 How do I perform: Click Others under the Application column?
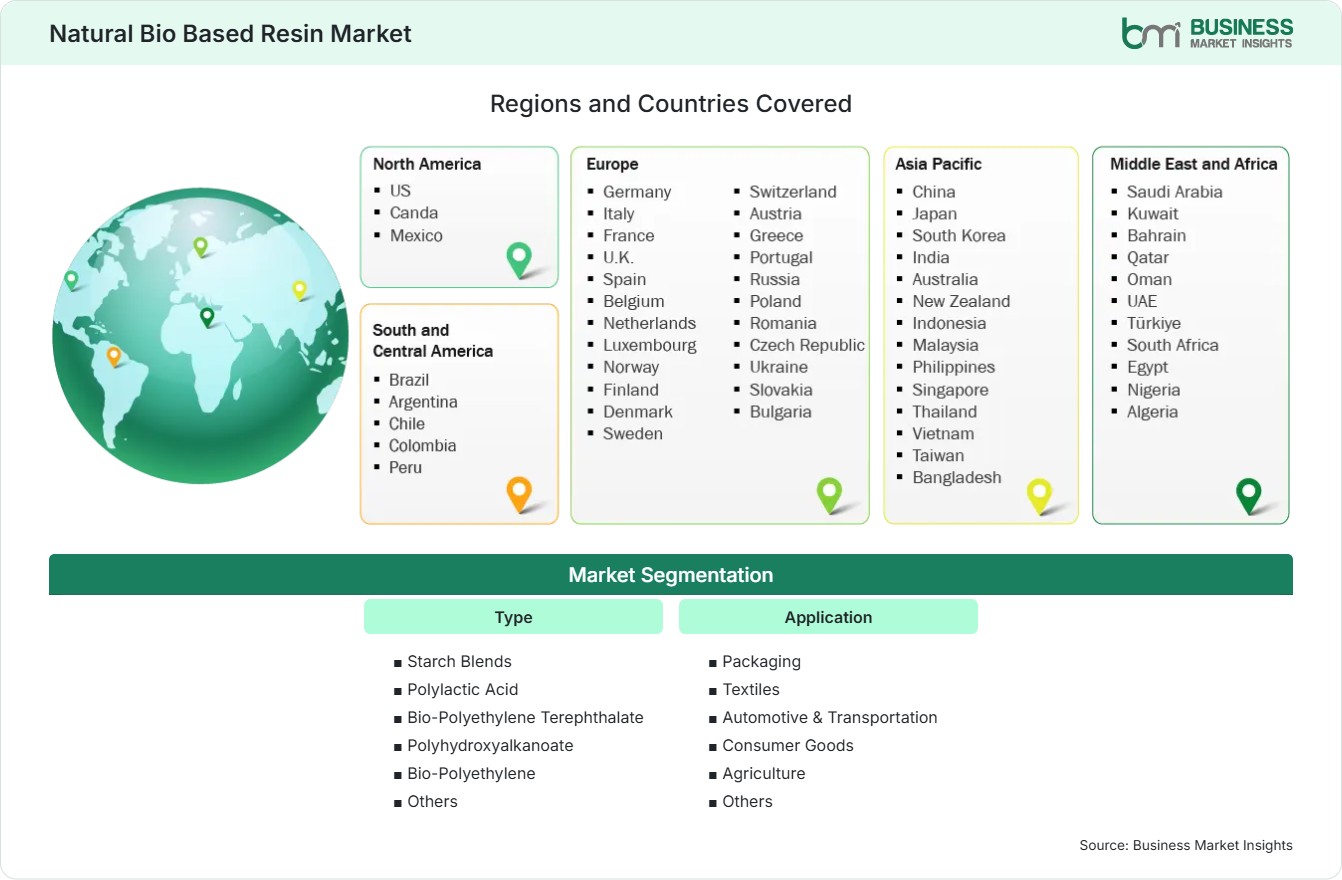point(748,801)
